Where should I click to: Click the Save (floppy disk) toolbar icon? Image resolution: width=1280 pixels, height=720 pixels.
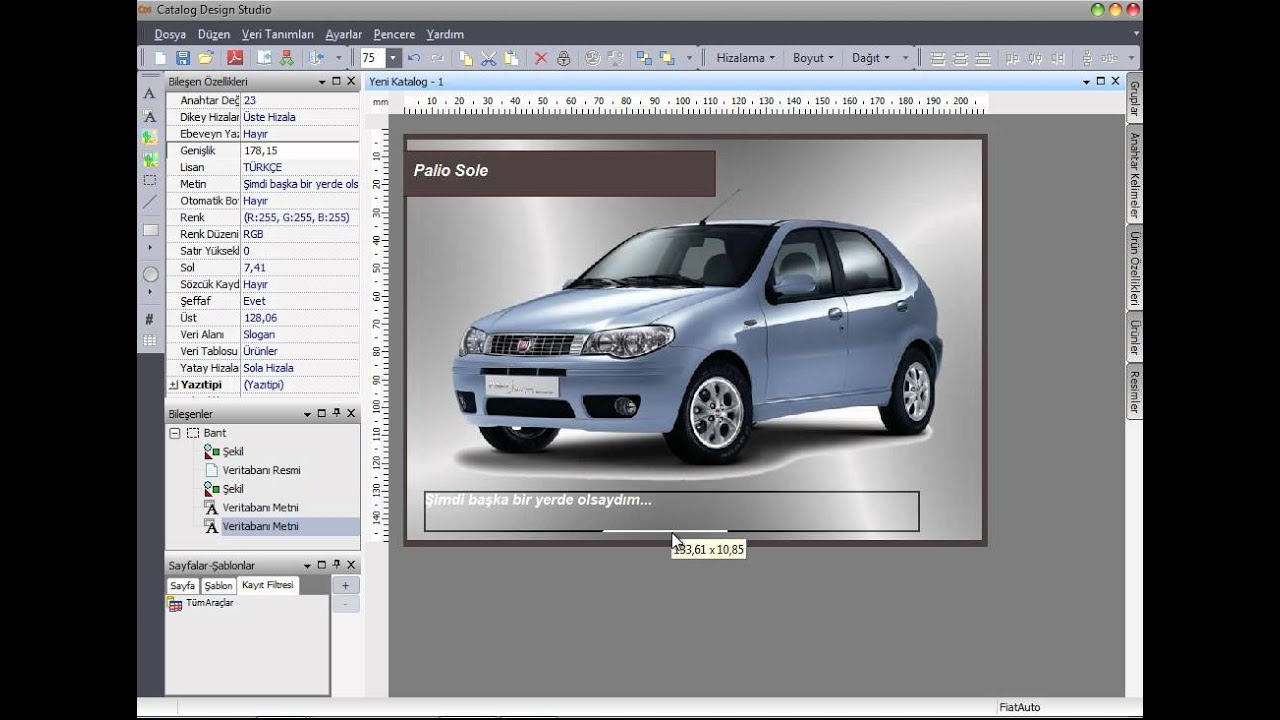pyautogui.click(x=183, y=58)
